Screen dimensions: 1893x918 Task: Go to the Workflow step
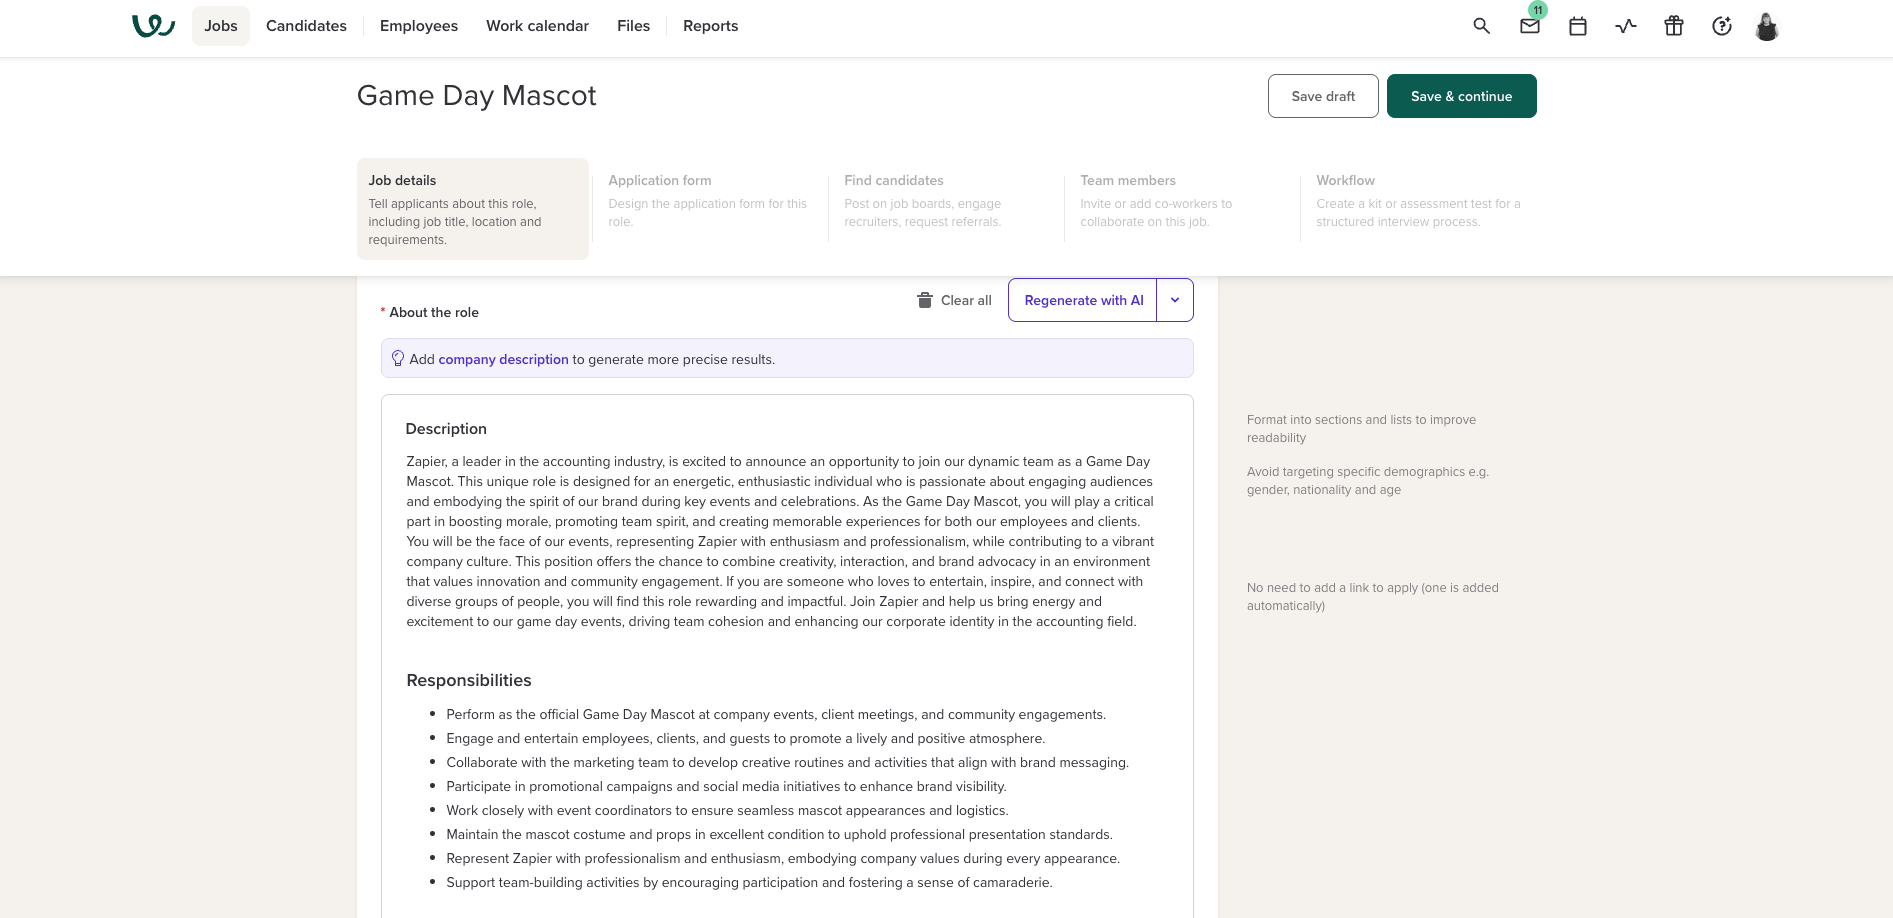(x=1419, y=201)
